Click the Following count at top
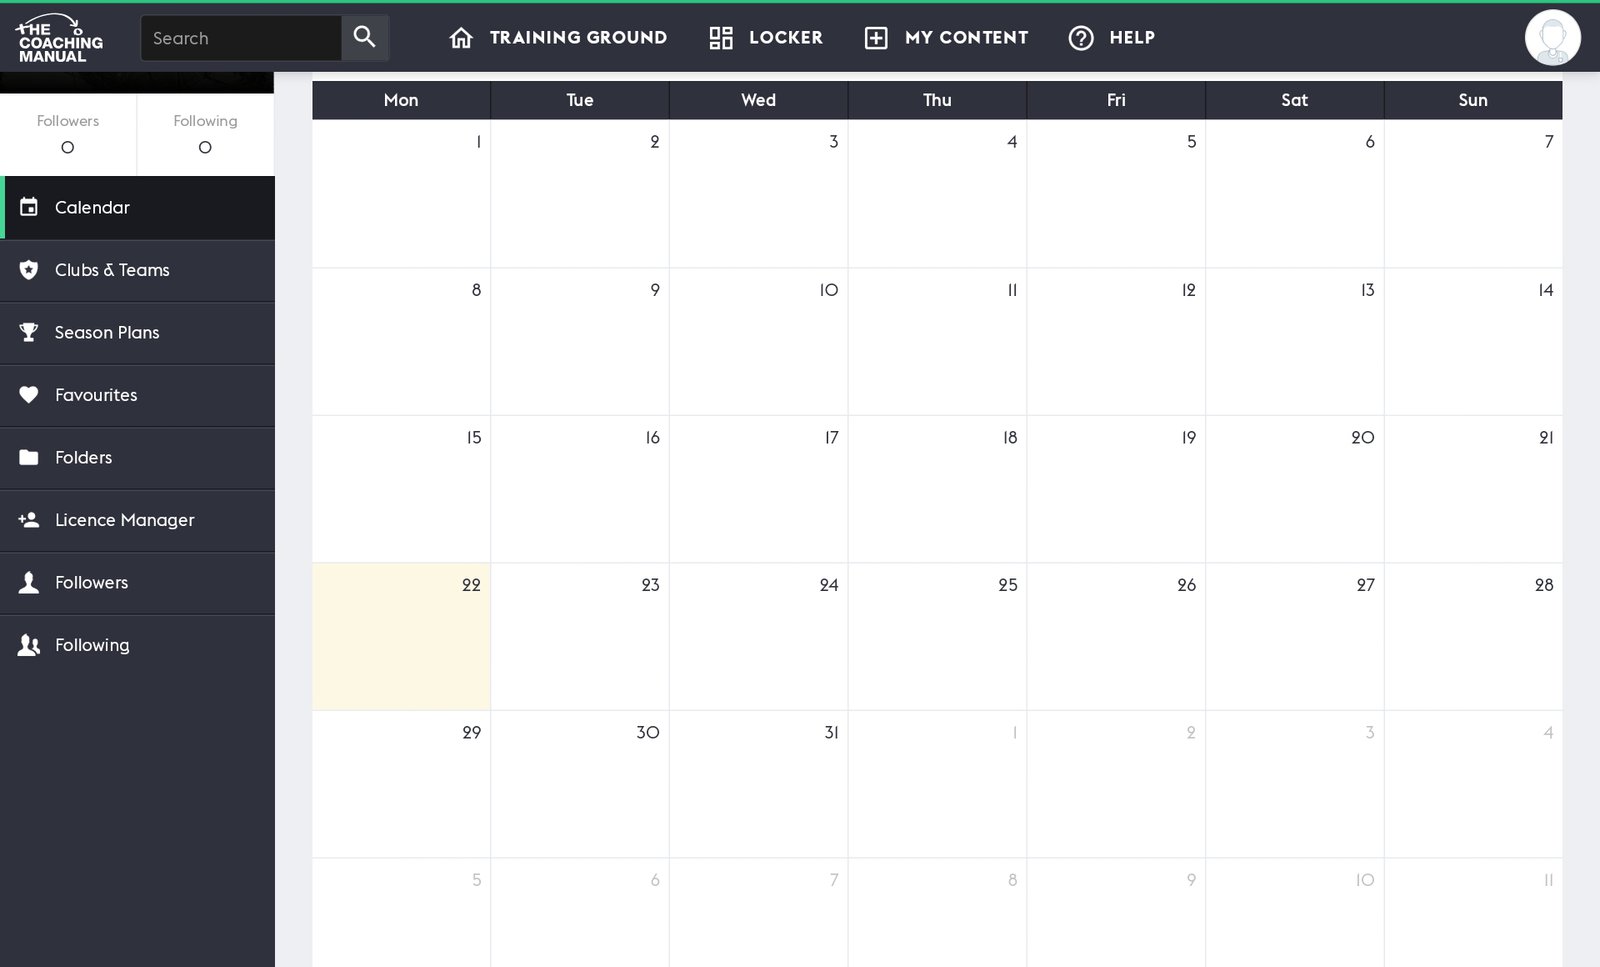 [x=205, y=134]
